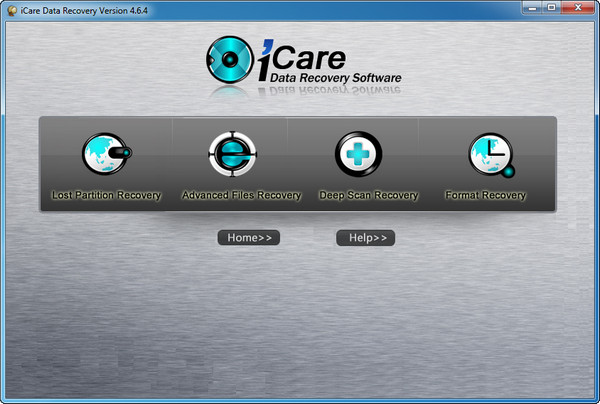Click 'iCare Data Recovery Version 4.6.4' title
The width and height of the screenshot is (600, 404).
coord(84,11)
